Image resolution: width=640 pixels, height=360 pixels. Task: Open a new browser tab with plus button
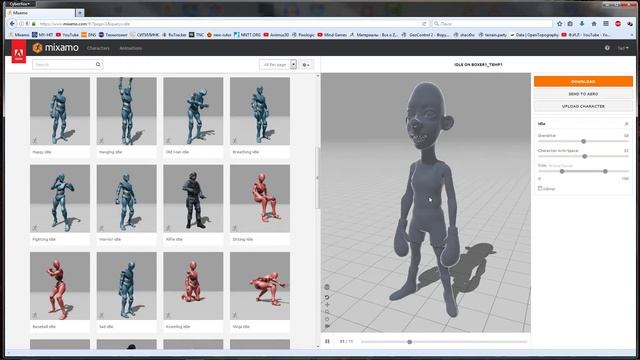[x=80, y=13]
